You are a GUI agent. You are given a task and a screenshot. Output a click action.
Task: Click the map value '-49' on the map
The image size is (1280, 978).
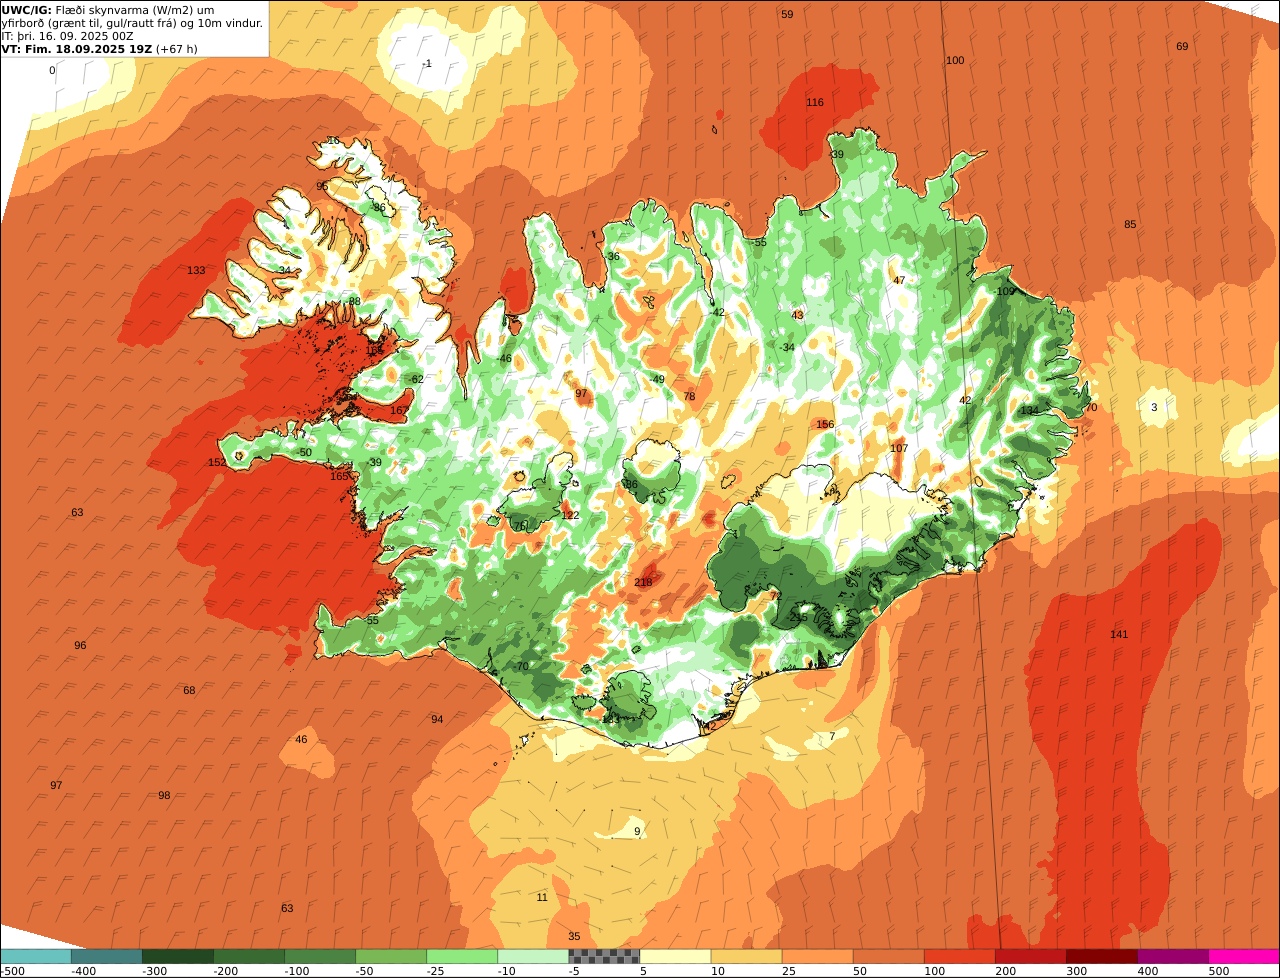click(656, 379)
